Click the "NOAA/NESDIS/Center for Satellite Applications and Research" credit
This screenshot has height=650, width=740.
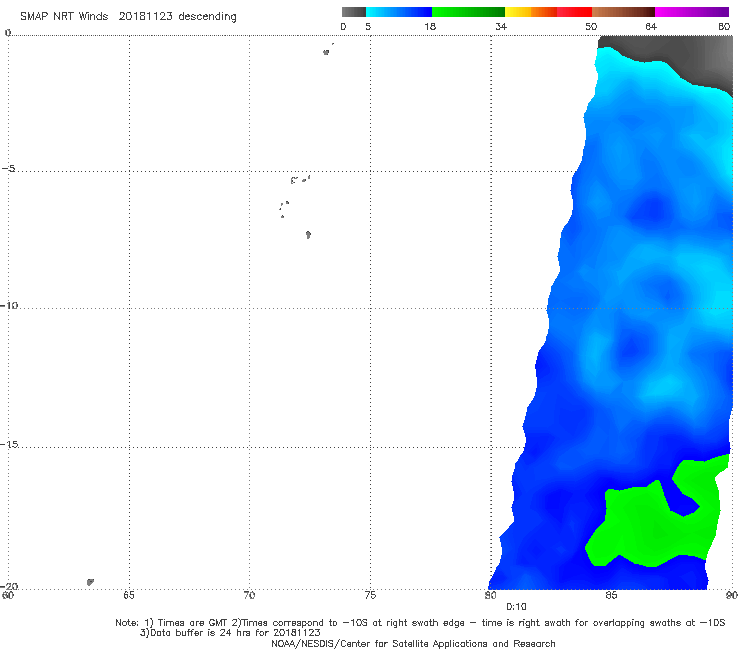[x=413, y=644]
